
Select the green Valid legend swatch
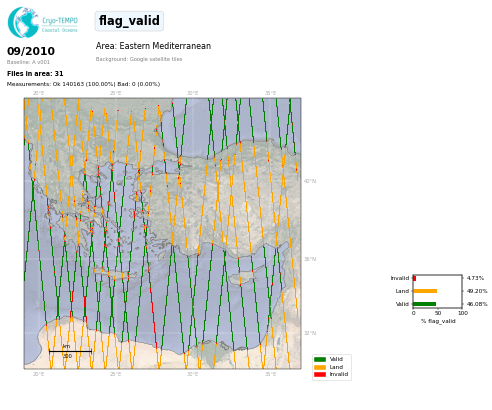click(320, 359)
